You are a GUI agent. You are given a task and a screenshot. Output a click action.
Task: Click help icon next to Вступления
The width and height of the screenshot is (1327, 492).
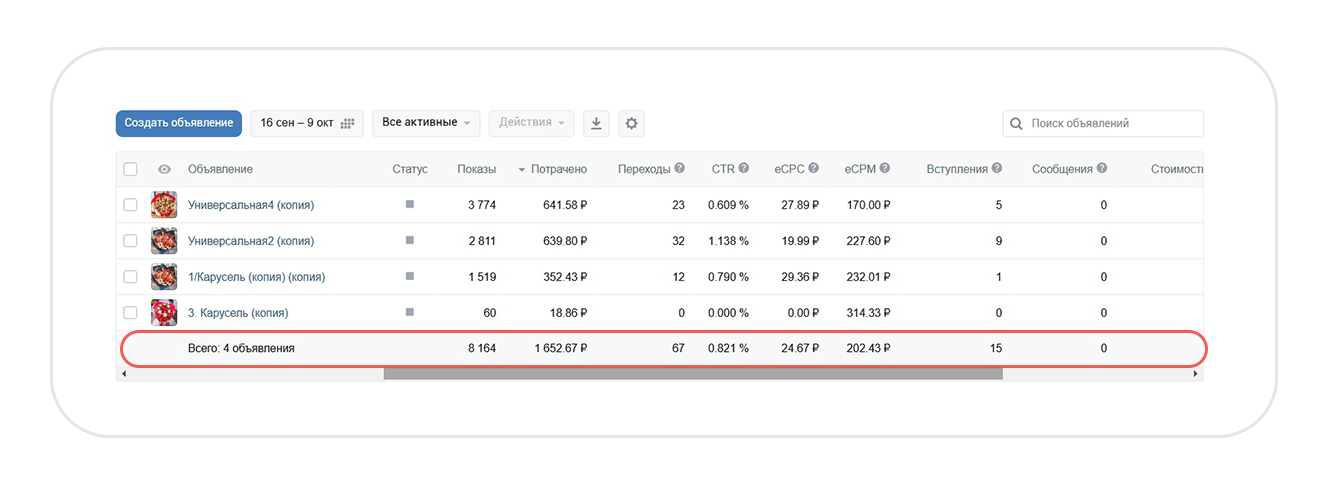point(997,169)
